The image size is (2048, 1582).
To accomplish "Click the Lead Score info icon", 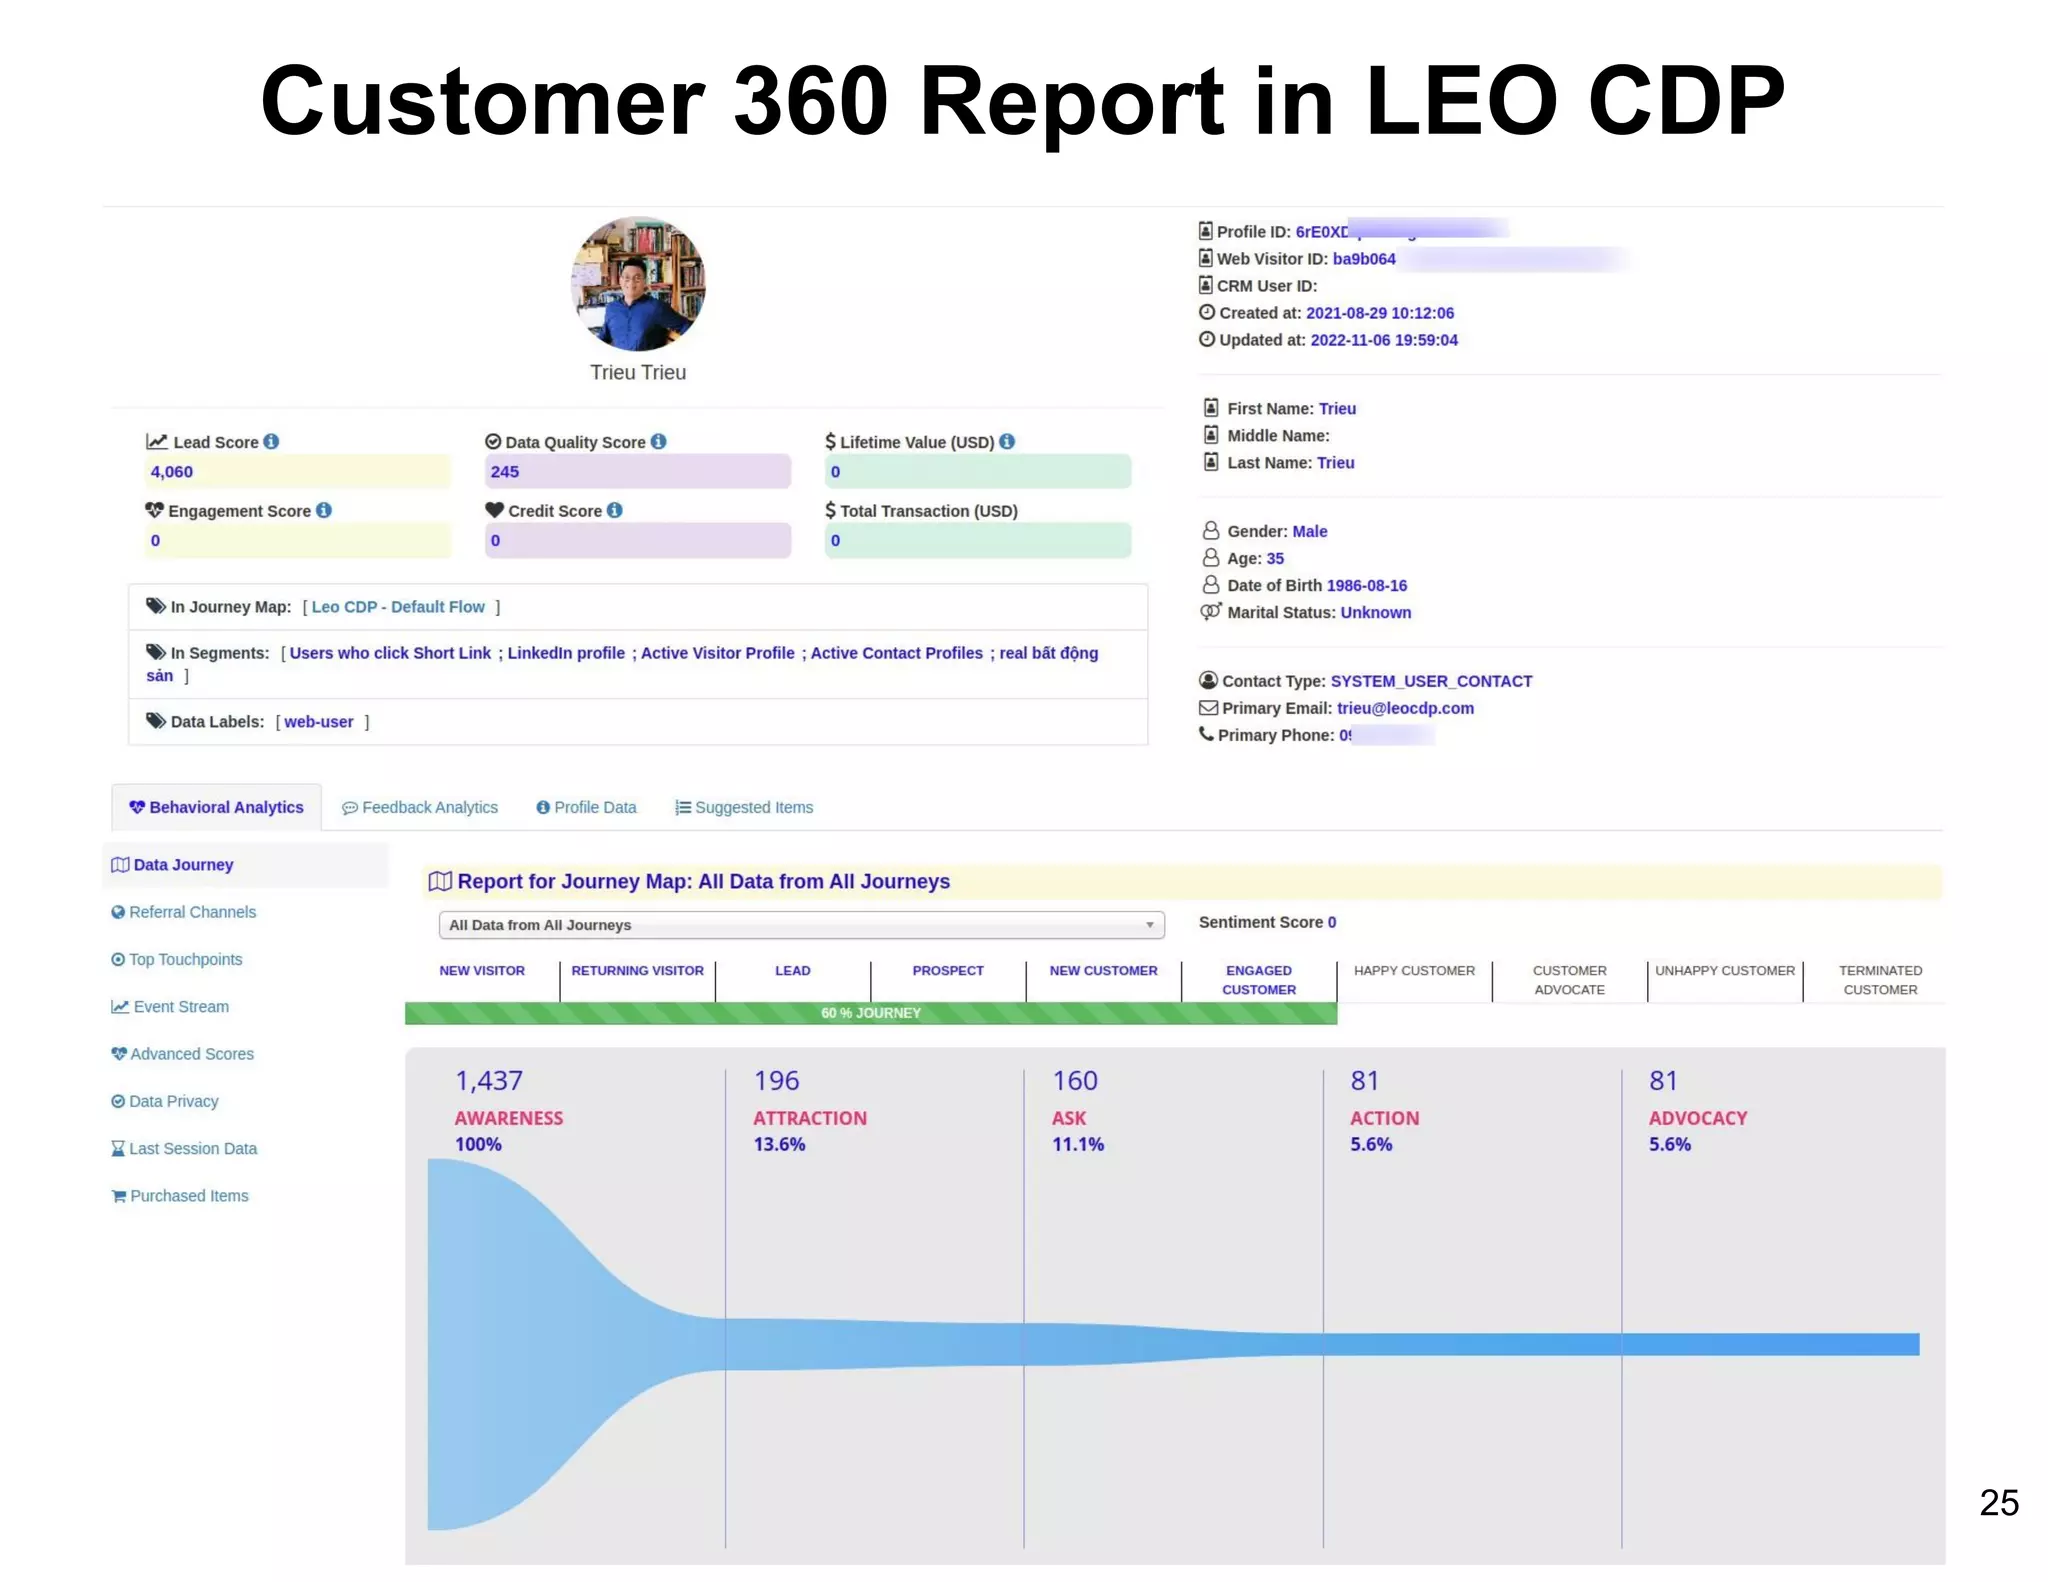I will (x=271, y=441).
